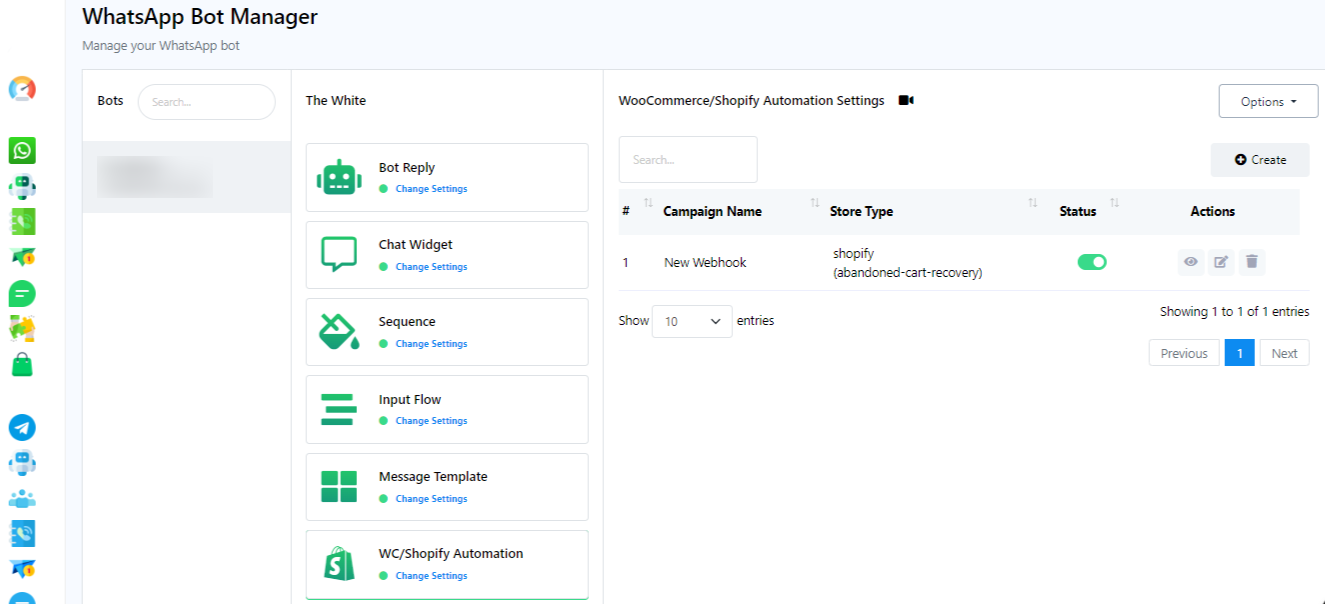Toggle the New Webhook status switch off
This screenshot has width=1325, height=604.
point(1092,262)
